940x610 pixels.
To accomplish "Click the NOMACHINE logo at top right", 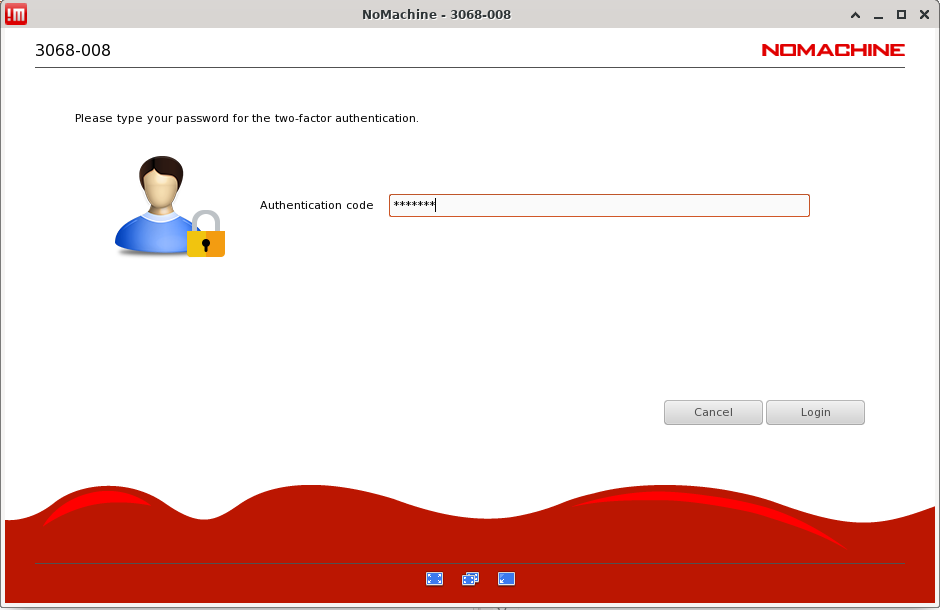I will 833,50.
